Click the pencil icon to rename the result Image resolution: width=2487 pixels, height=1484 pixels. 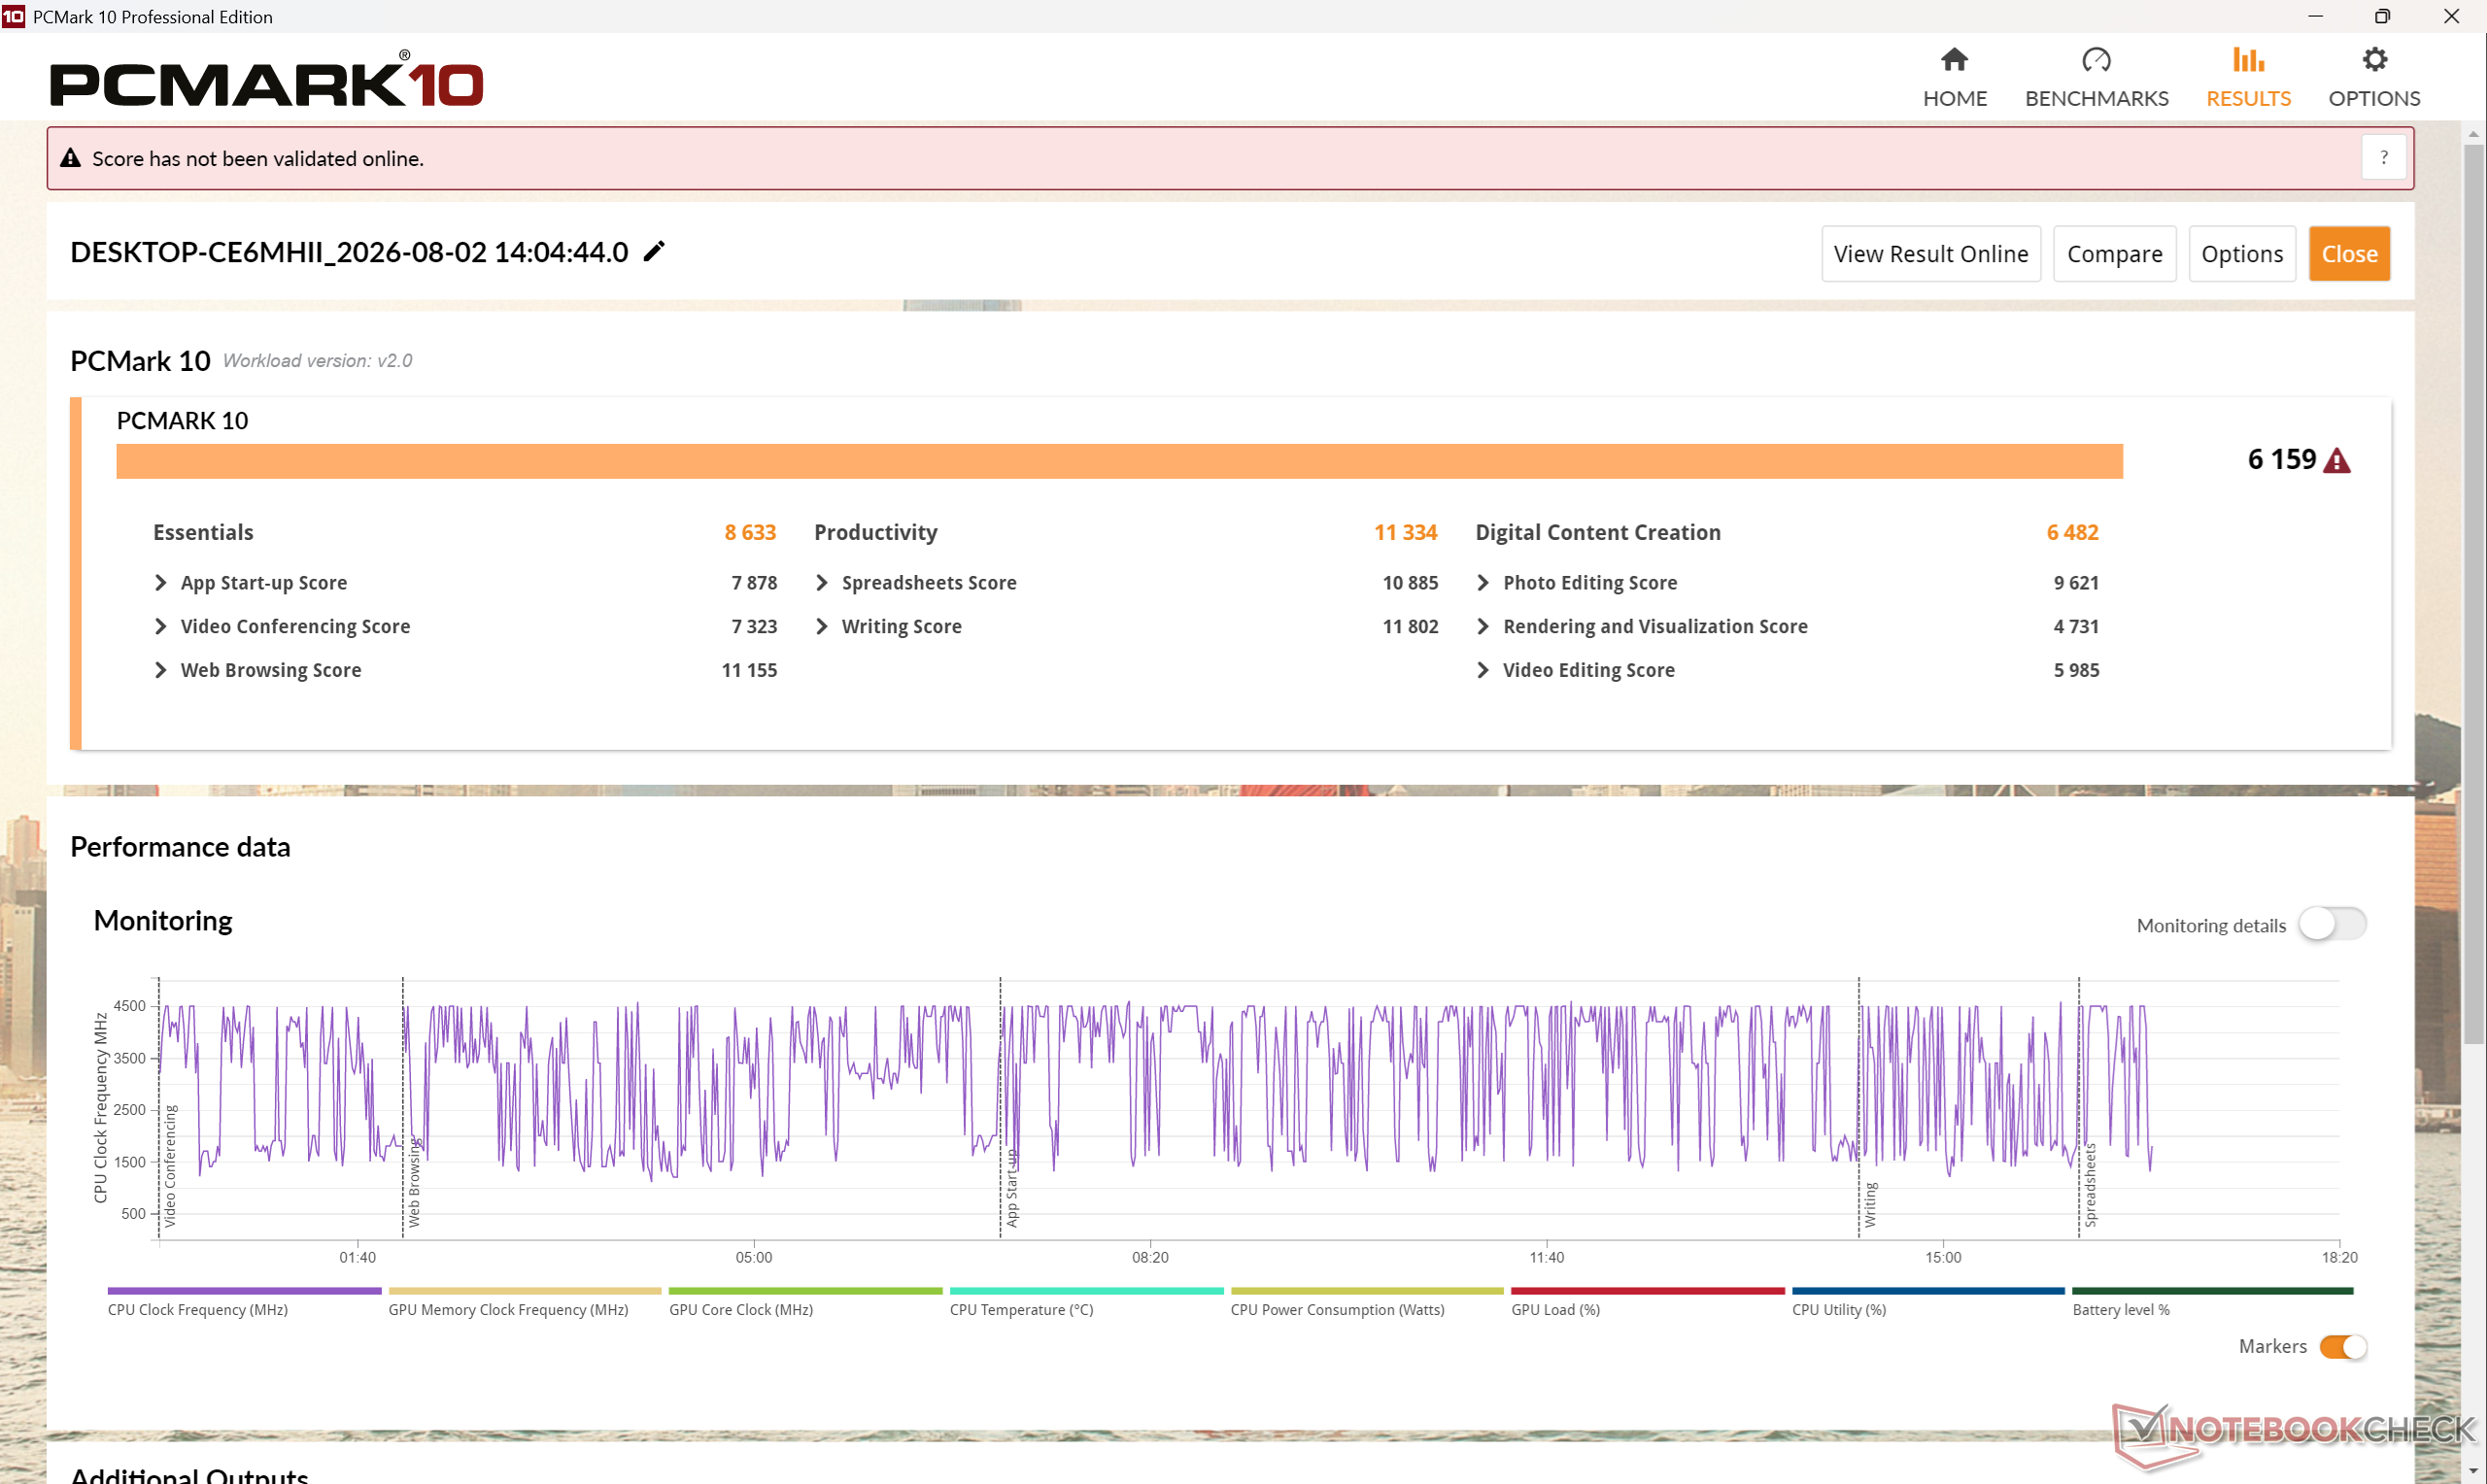coord(654,251)
